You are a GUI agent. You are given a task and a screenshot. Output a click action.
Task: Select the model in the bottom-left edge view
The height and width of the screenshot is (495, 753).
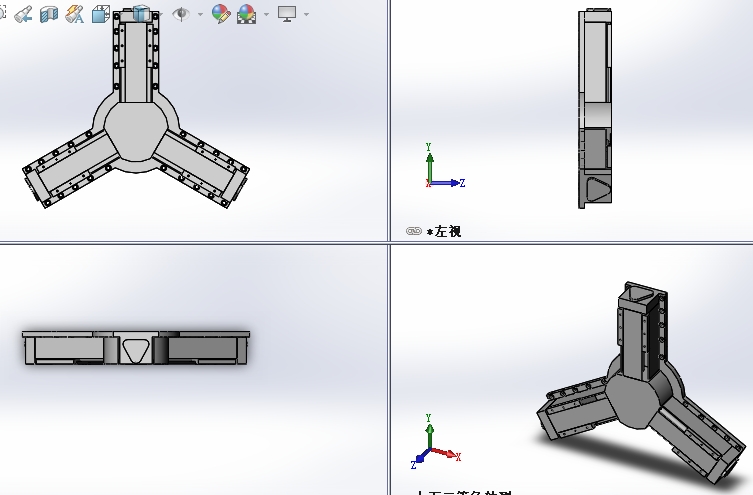pyautogui.click(x=136, y=348)
